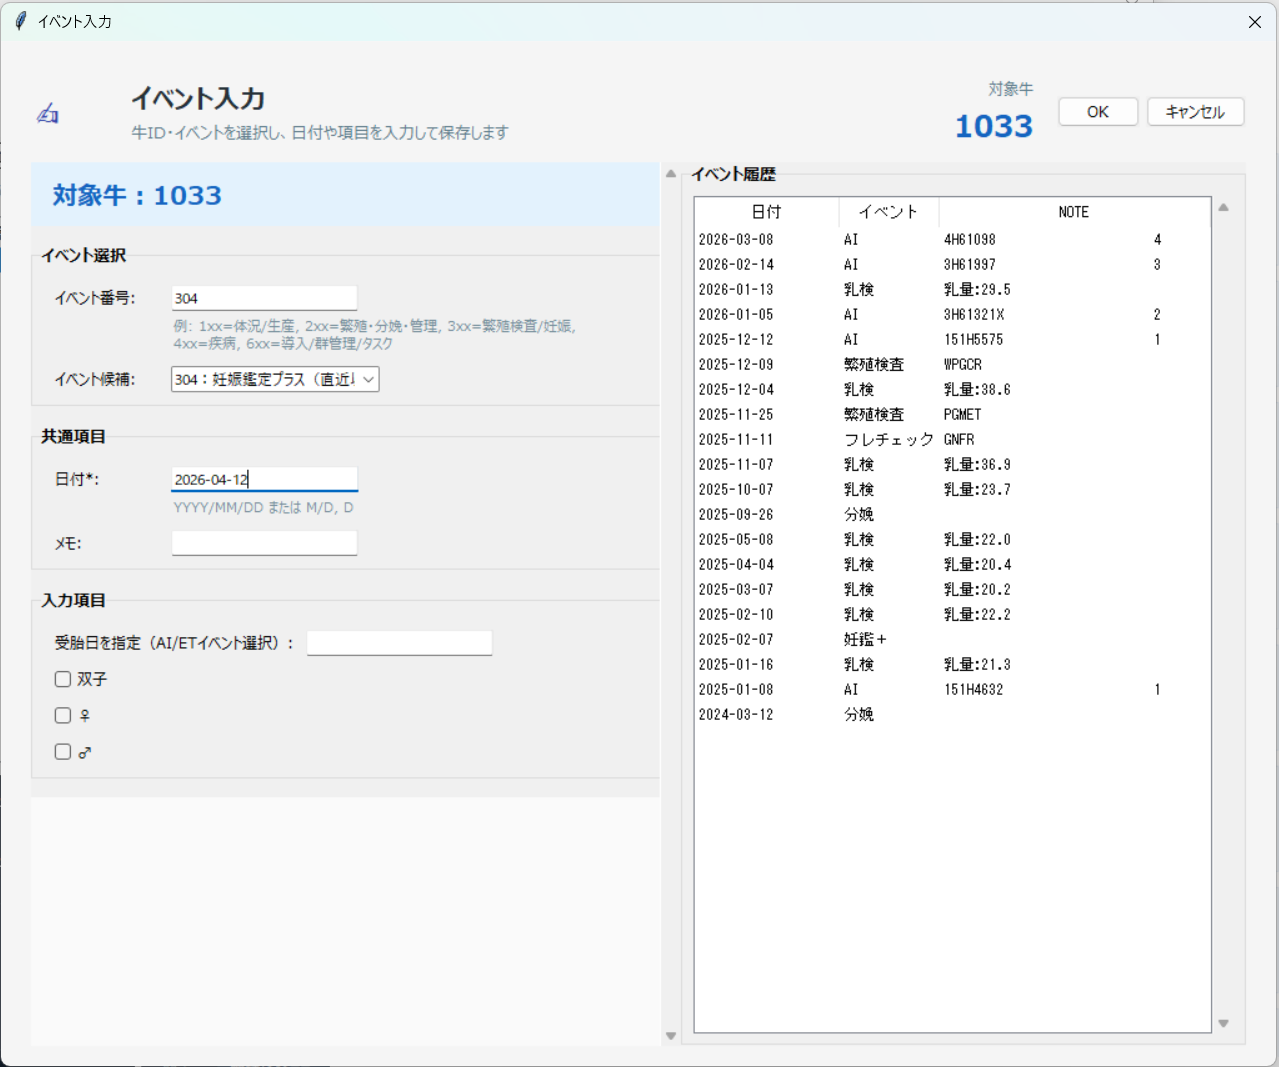The height and width of the screenshot is (1067, 1279).
Task: Click the large 1033 cow ID in header
Action: pyautogui.click(x=993, y=127)
